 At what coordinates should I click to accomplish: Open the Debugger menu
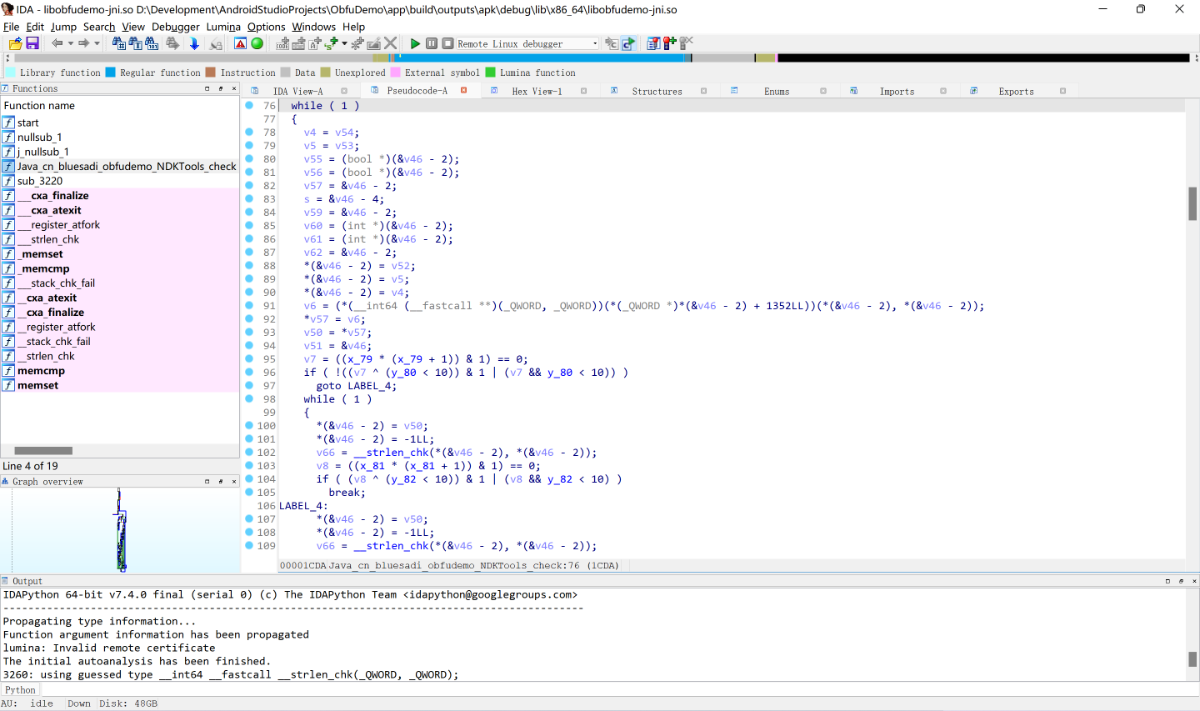(x=175, y=27)
